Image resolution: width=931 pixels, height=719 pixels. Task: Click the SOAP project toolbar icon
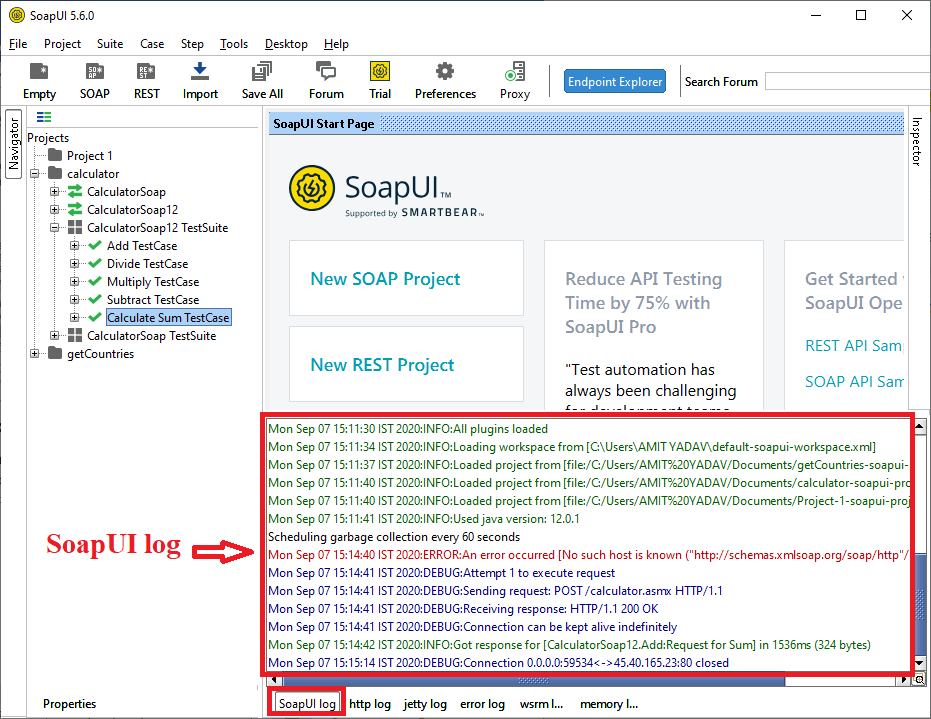pyautogui.click(x=94, y=81)
